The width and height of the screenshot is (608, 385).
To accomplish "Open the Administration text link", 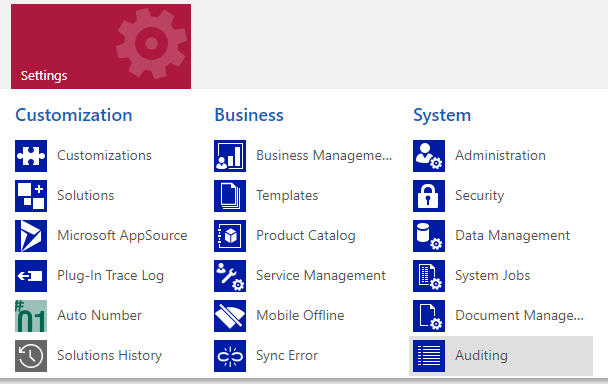I will 501,155.
